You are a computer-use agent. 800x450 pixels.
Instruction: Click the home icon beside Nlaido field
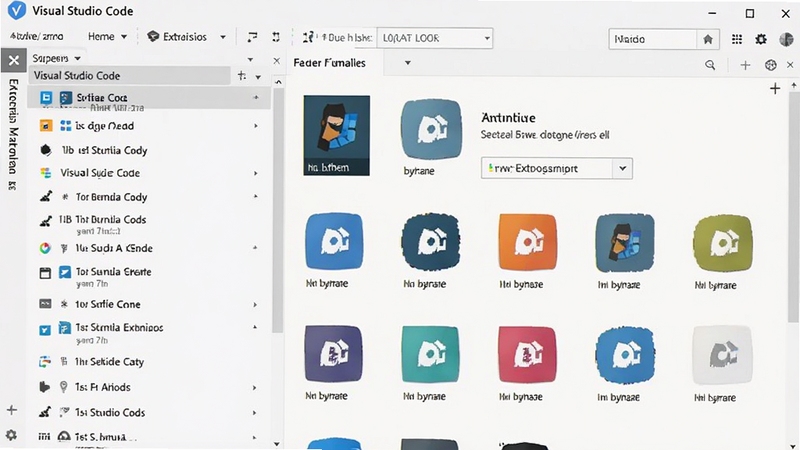click(708, 39)
